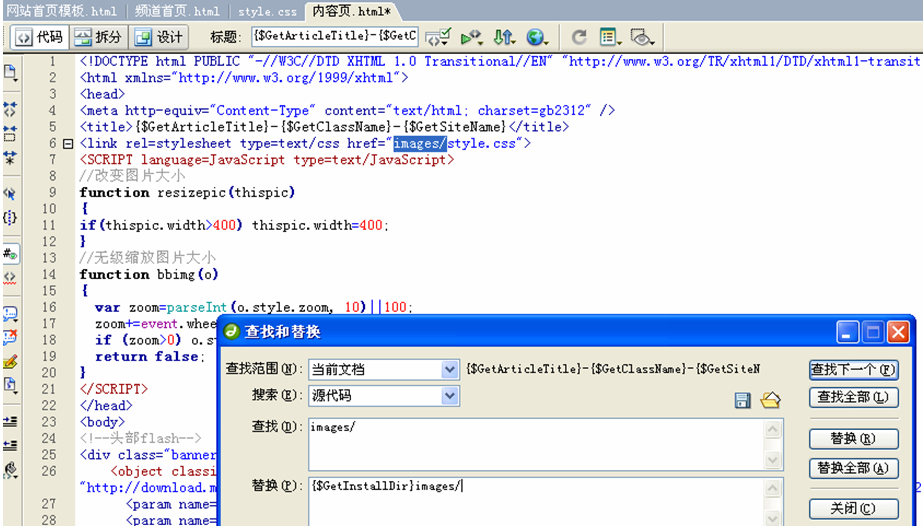
Task: Click 查找全部(L) button
Action: (854, 397)
